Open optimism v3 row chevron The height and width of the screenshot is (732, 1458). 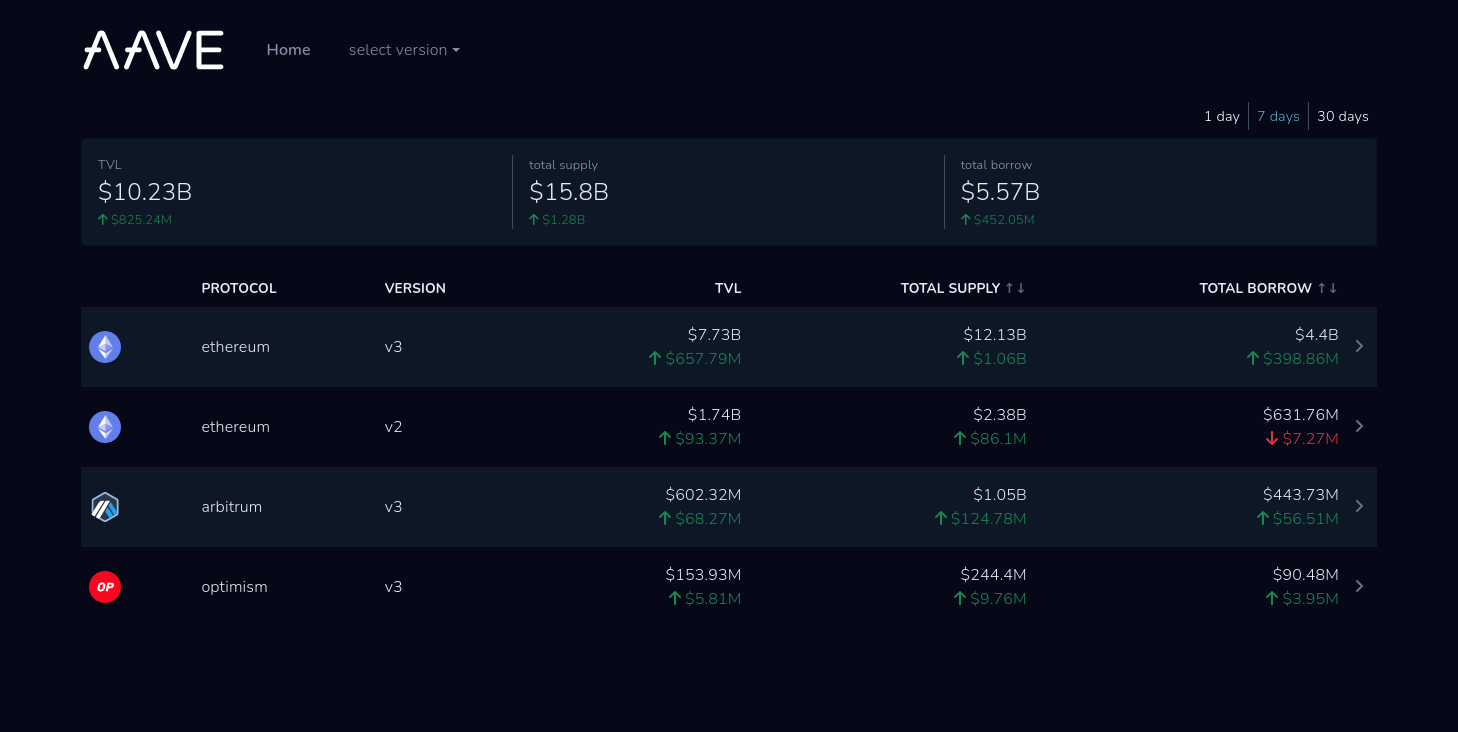[1359, 586]
